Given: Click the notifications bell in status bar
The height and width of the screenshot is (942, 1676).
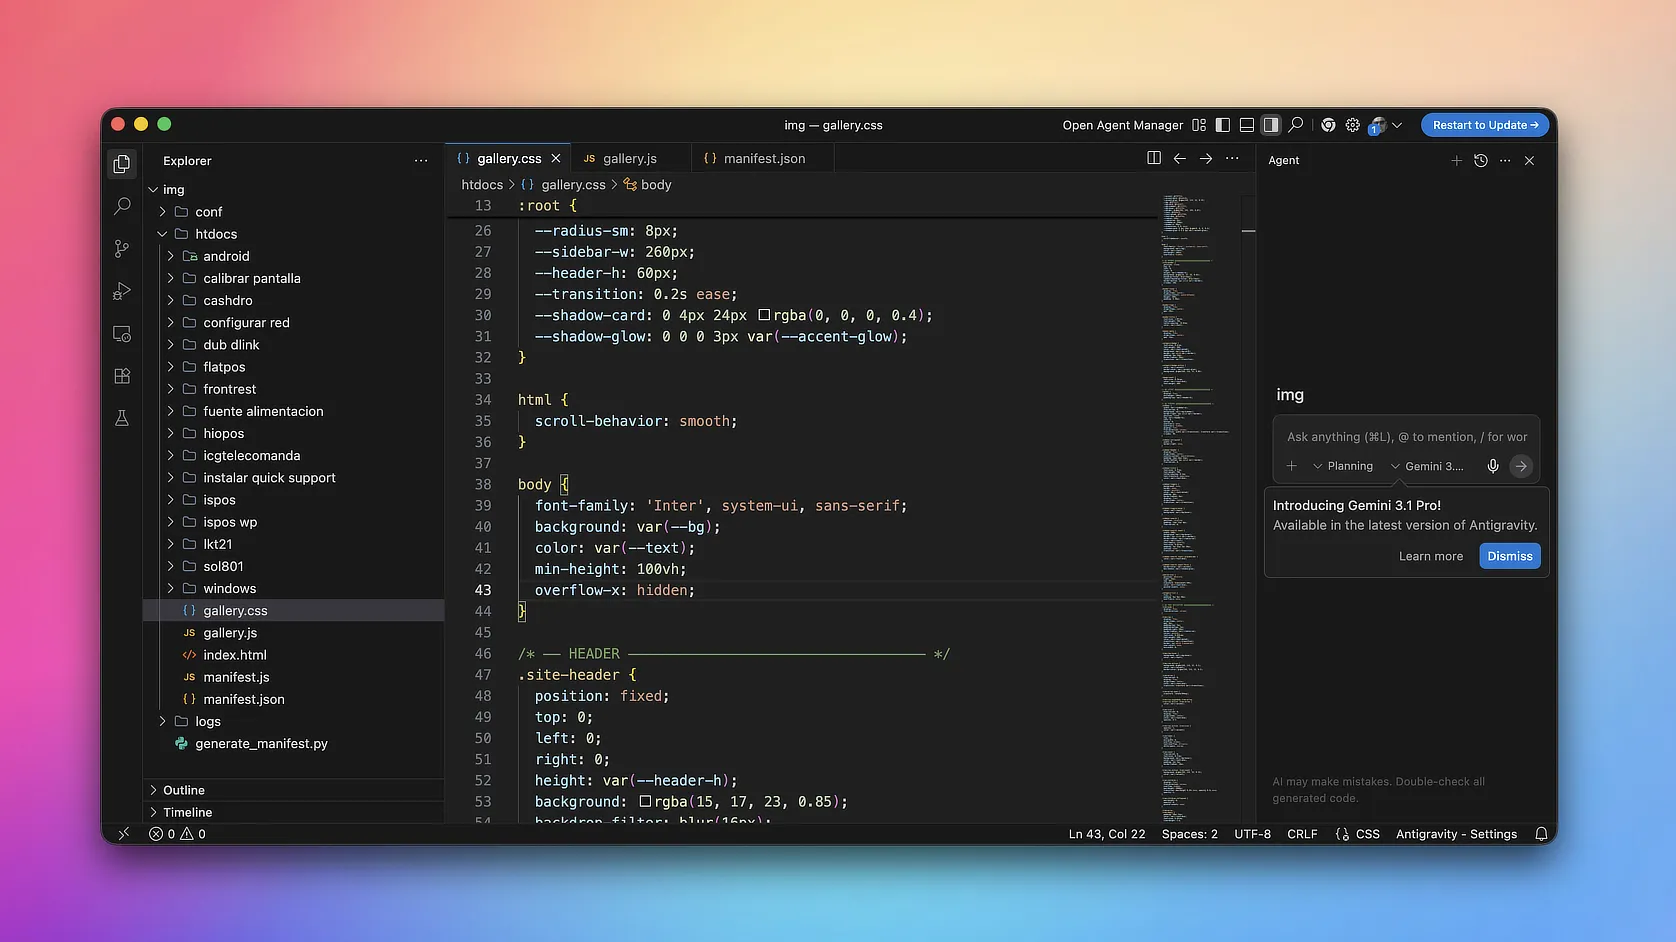Looking at the screenshot, I should coord(1541,834).
